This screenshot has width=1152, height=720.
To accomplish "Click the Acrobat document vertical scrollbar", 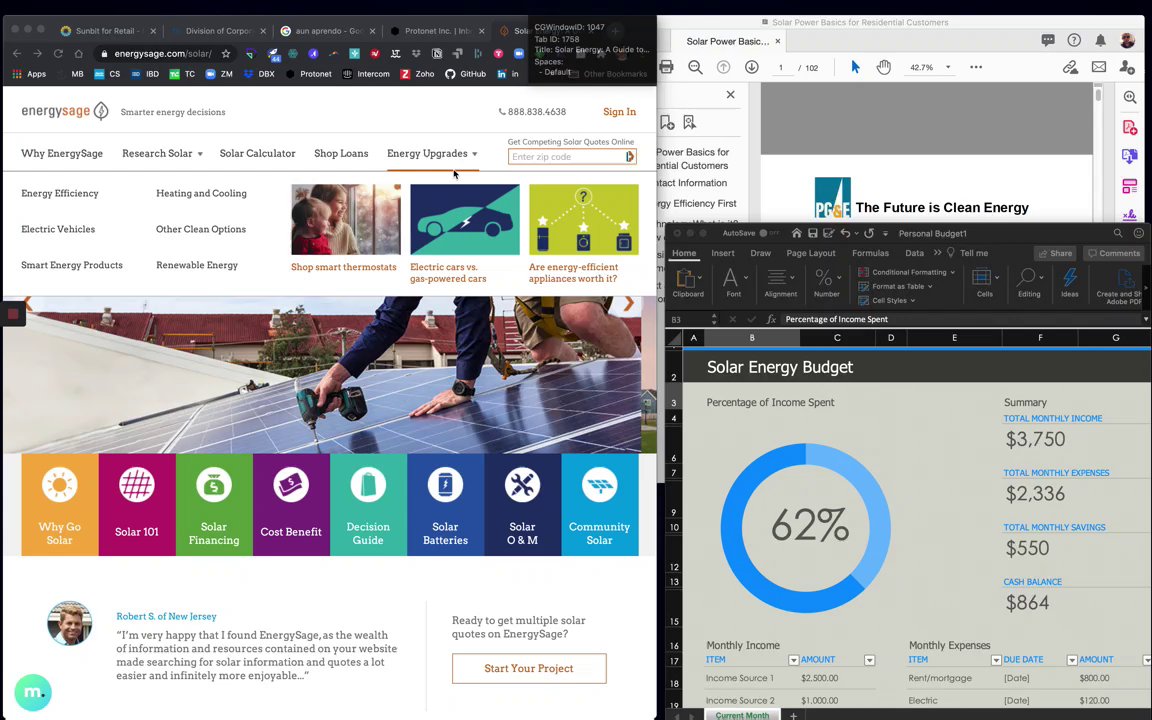I will 1098,94.
